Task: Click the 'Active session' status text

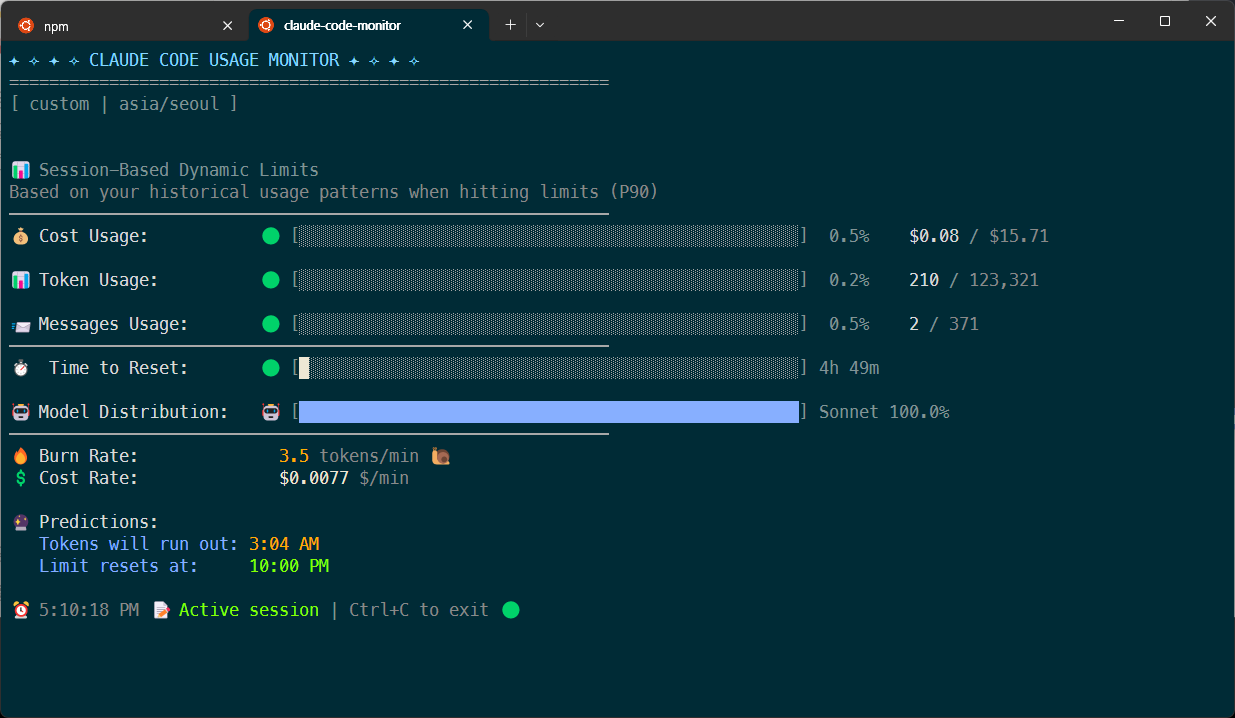Action: pos(249,610)
